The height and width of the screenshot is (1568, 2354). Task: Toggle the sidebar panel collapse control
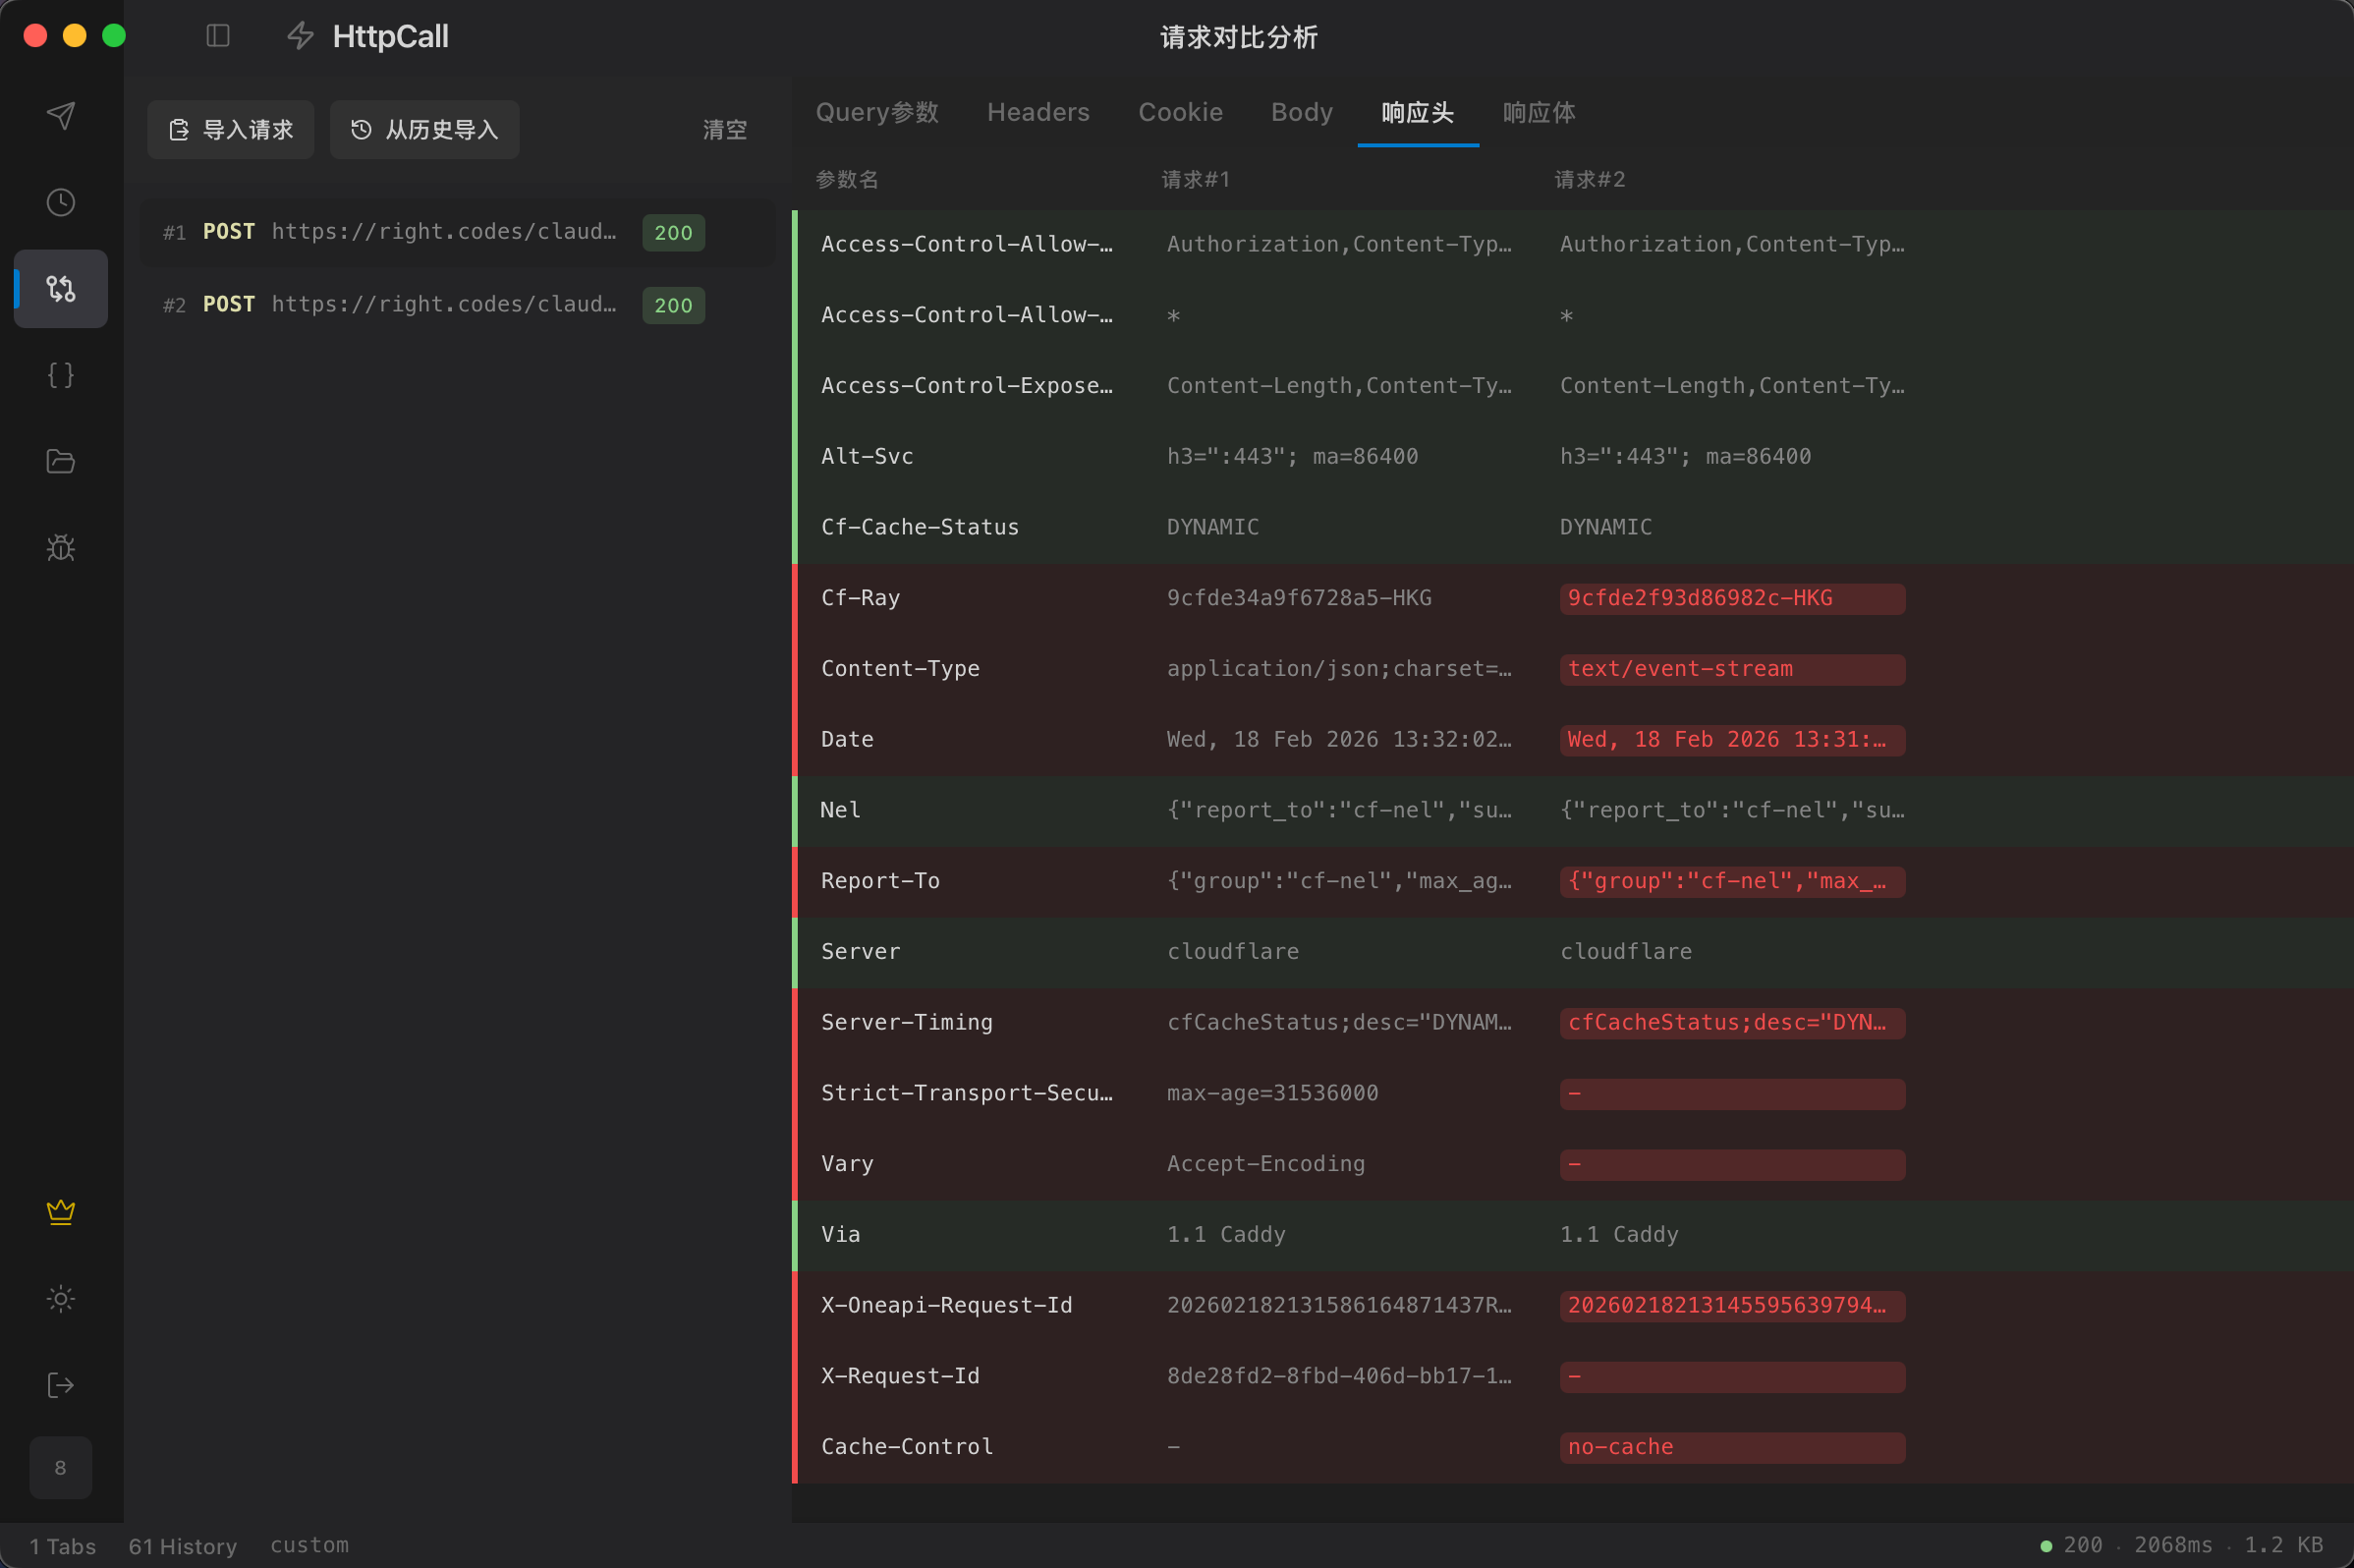pyautogui.click(x=217, y=36)
